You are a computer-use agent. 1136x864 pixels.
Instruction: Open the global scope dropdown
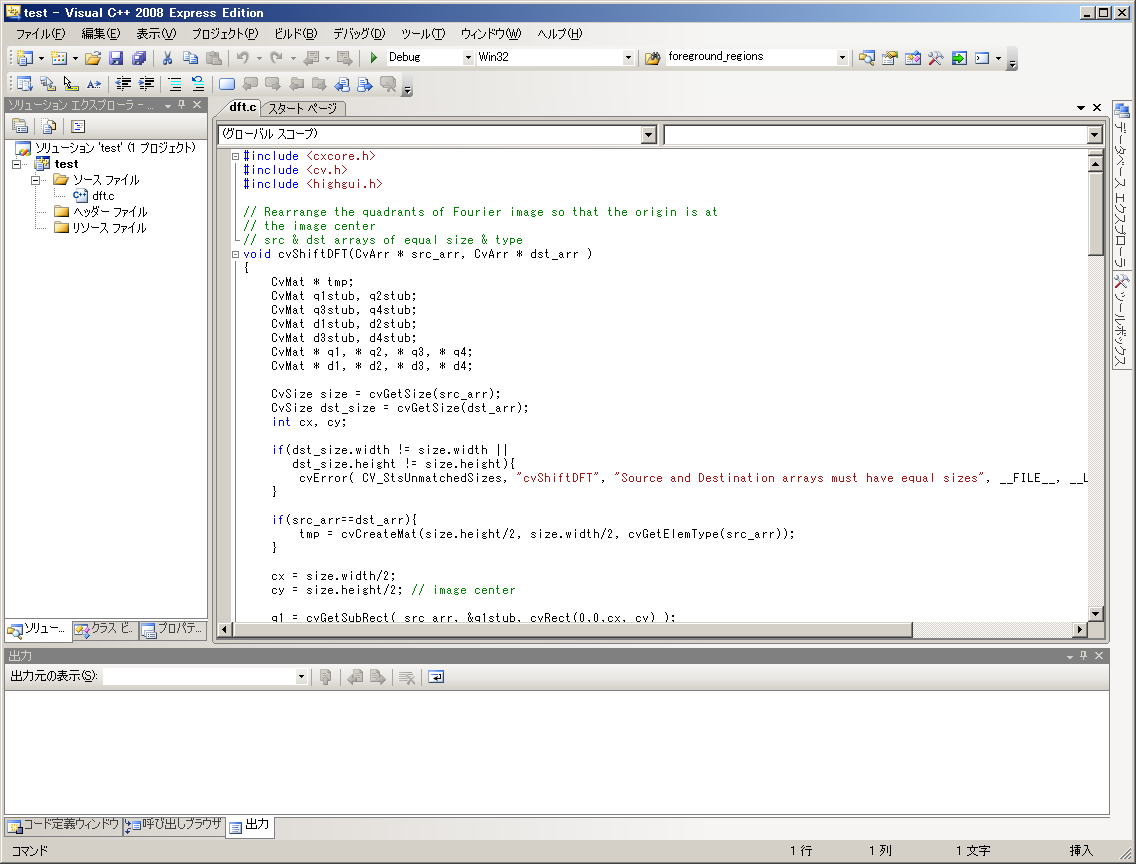648,134
